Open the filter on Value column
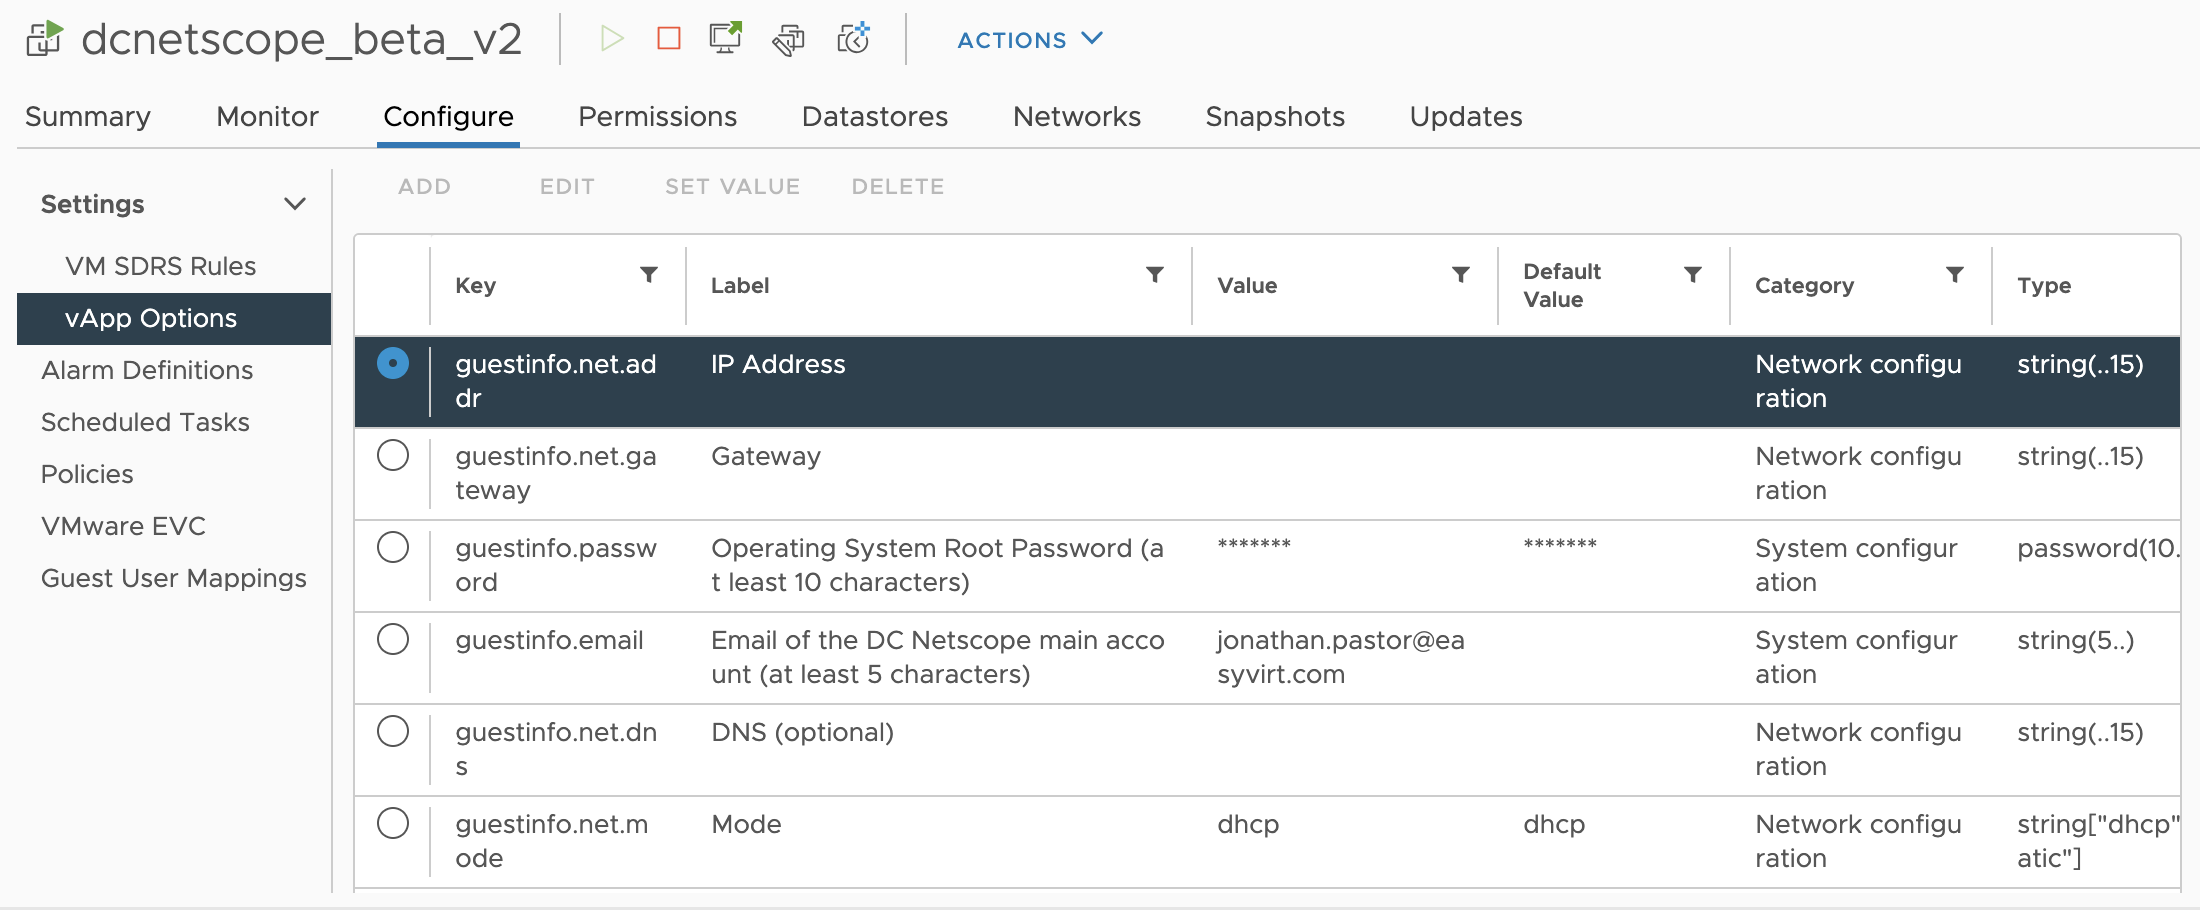 pos(1461,275)
